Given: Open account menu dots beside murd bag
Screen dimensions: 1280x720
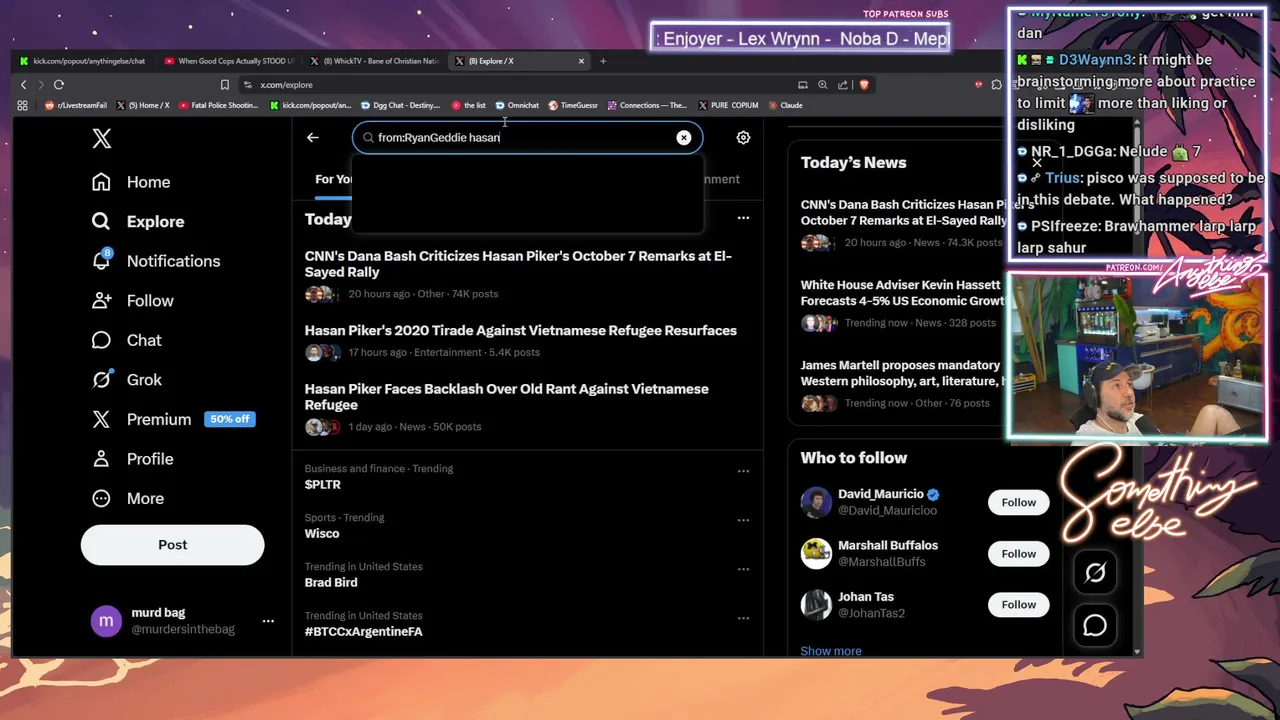Looking at the screenshot, I should tap(268, 621).
